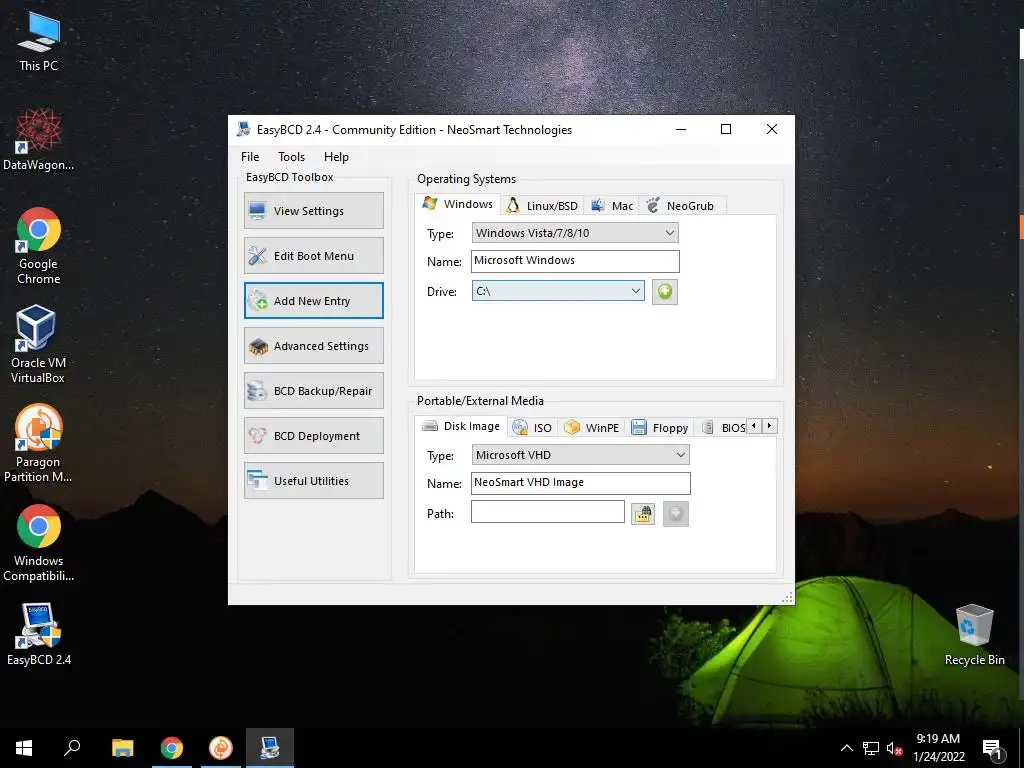
Task: Switch to the Mac tab
Action: coord(613,206)
